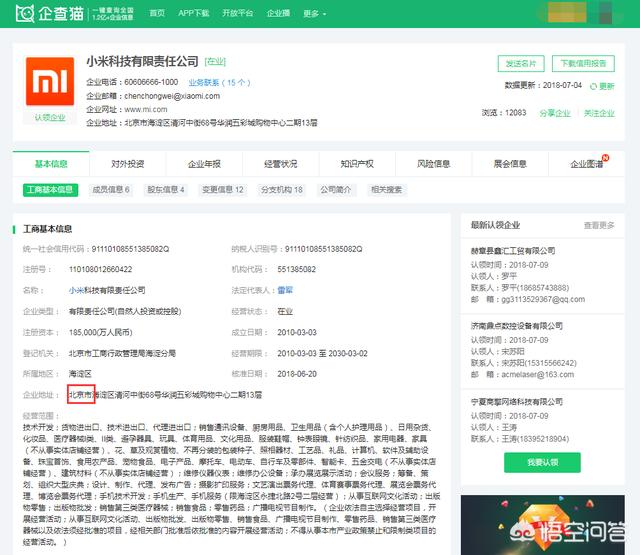Open the 知识产权 tab
Viewport: 640px width, 555px height.
coord(357,164)
